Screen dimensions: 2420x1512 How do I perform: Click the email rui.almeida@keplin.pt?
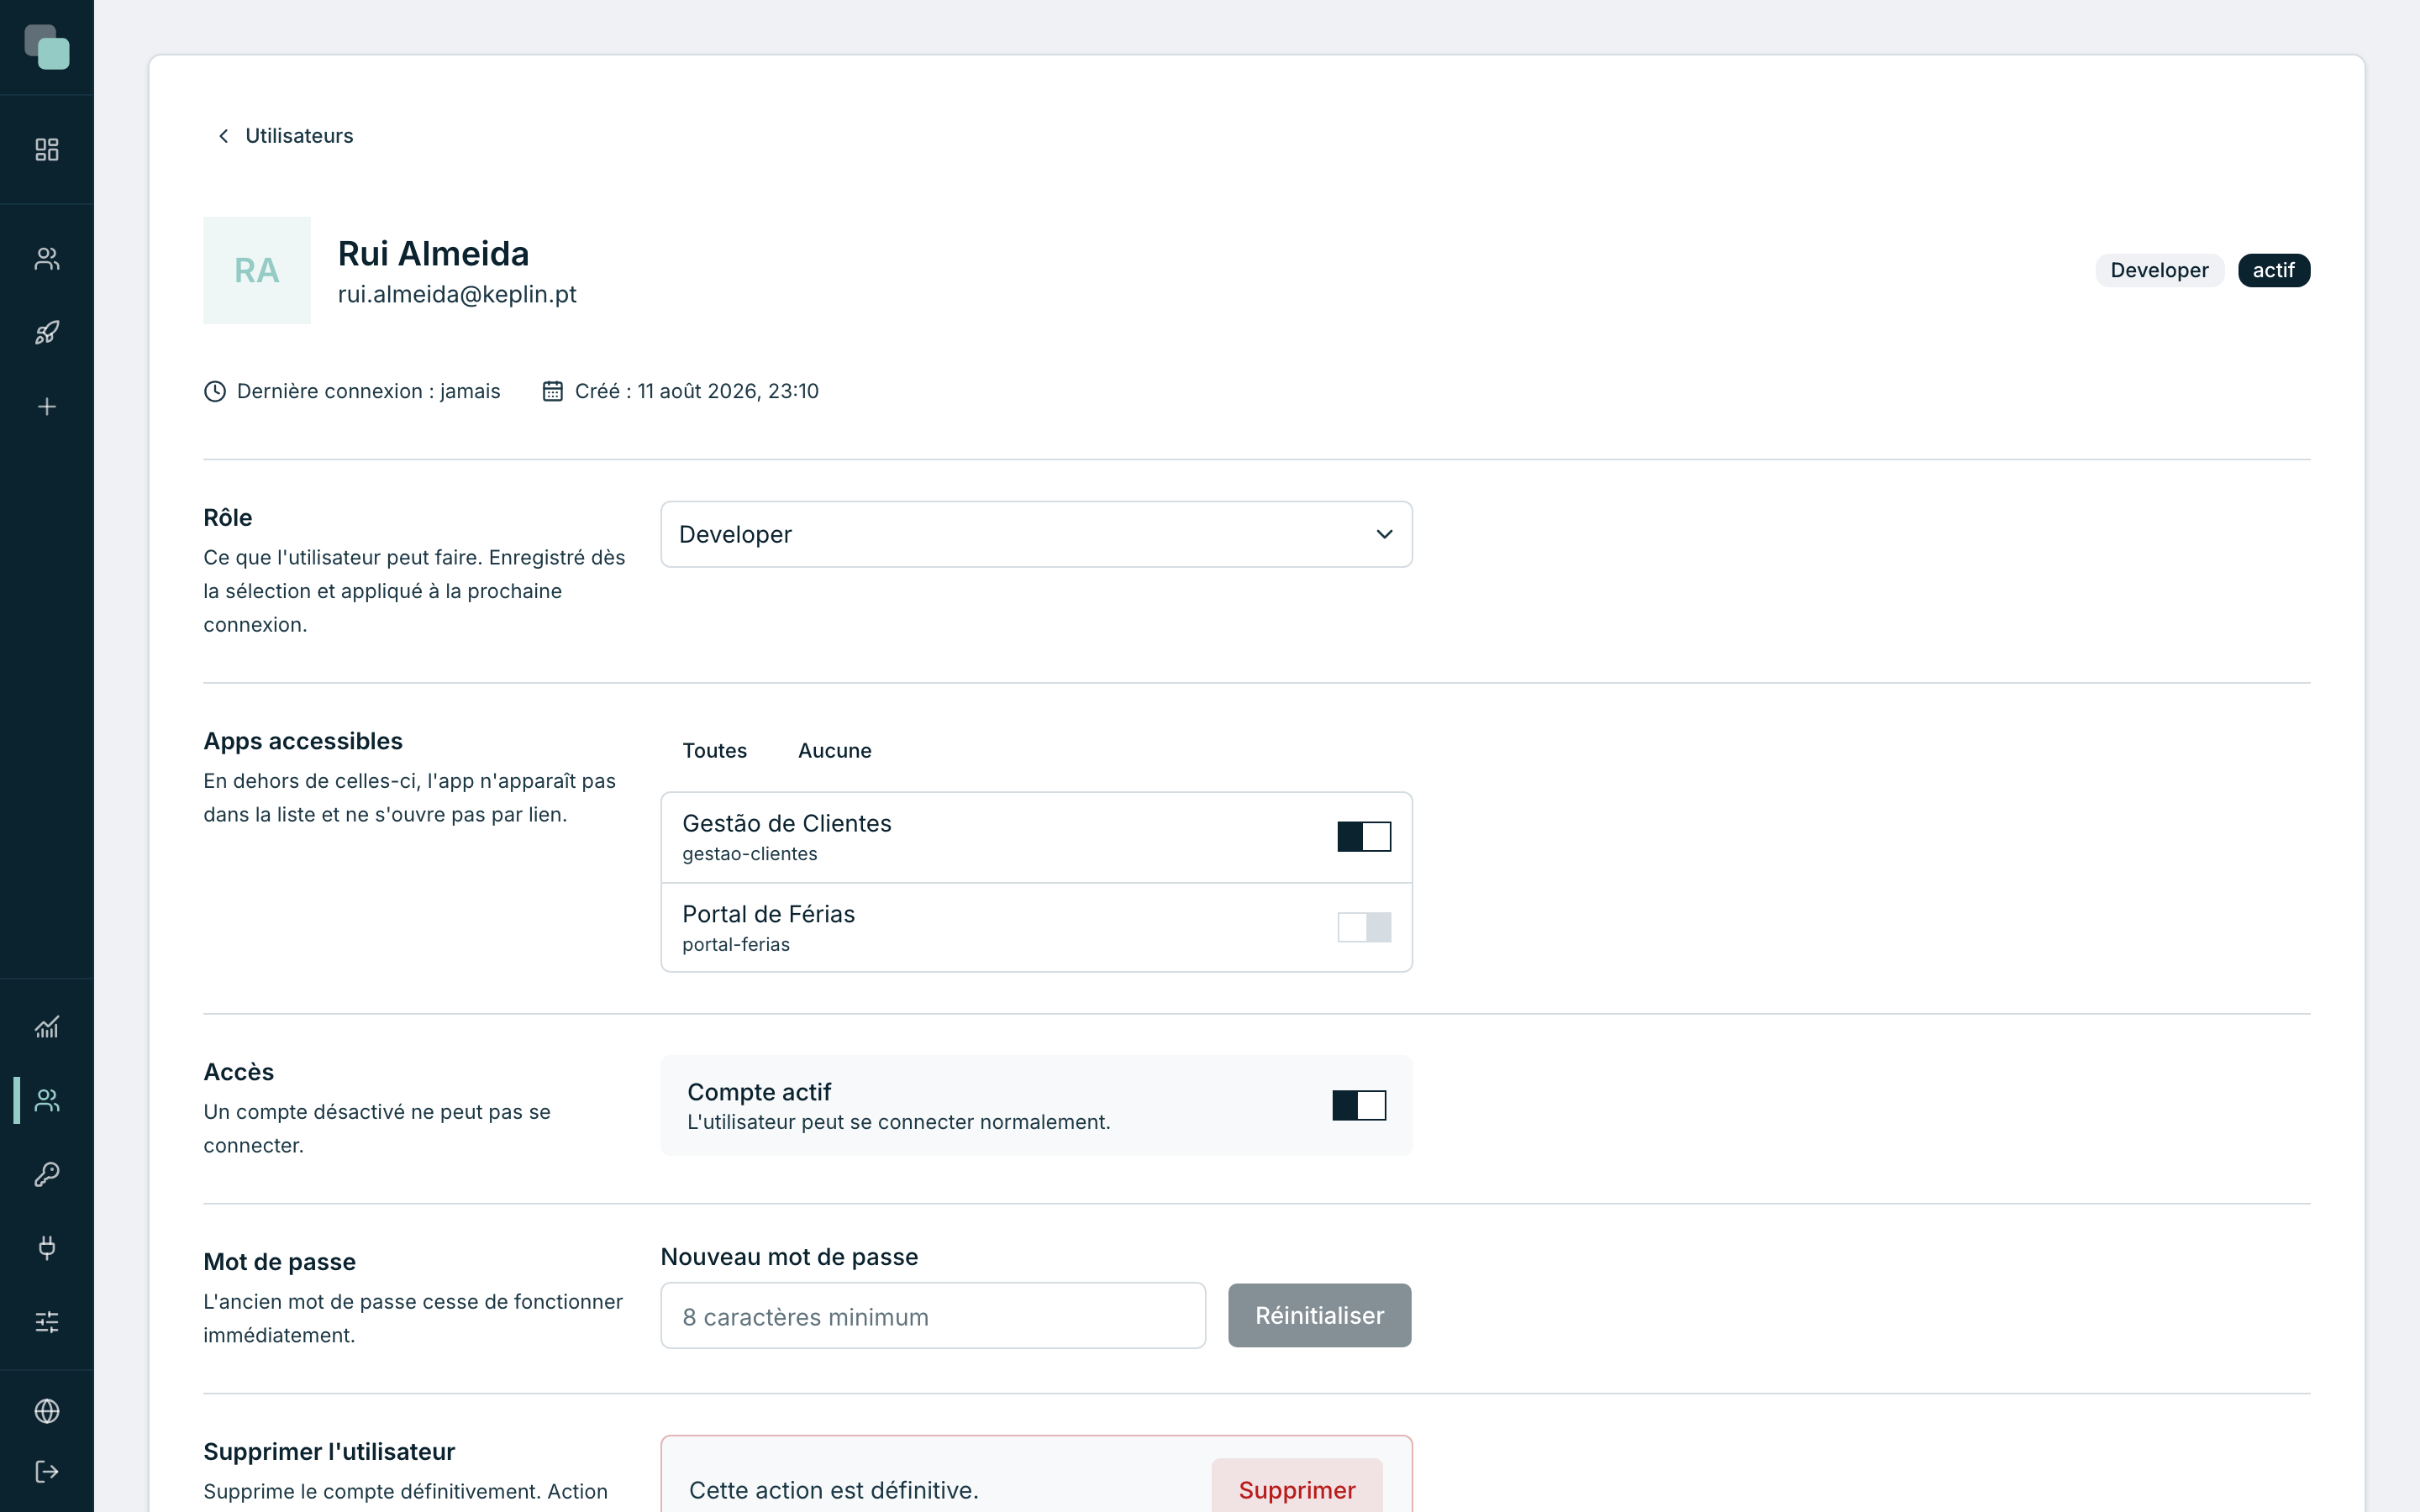click(457, 294)
